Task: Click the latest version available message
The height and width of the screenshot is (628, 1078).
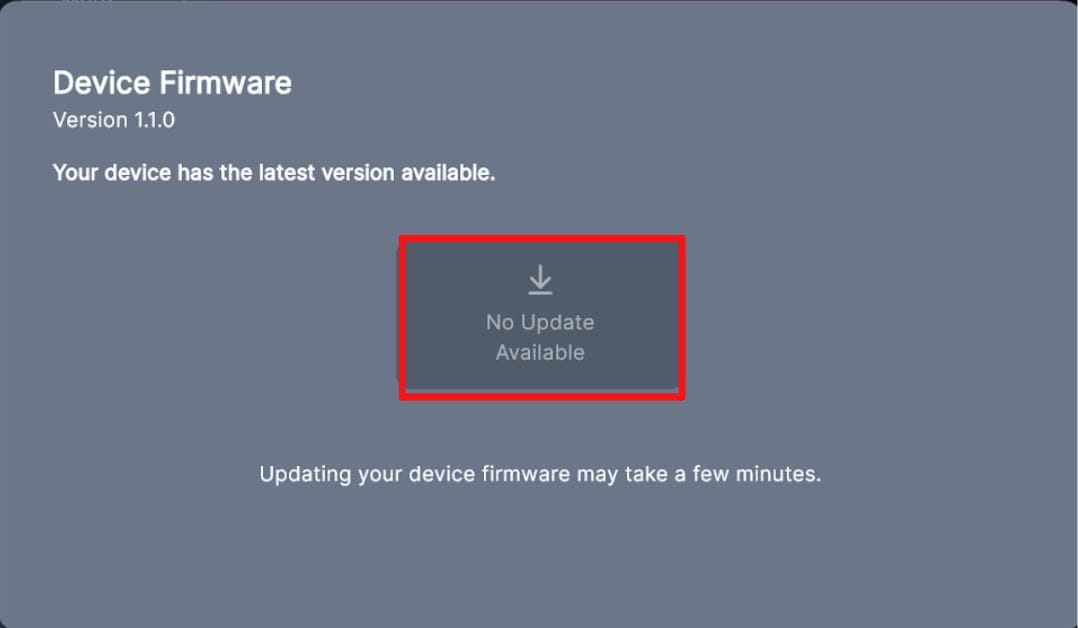Action: [274, 172]
